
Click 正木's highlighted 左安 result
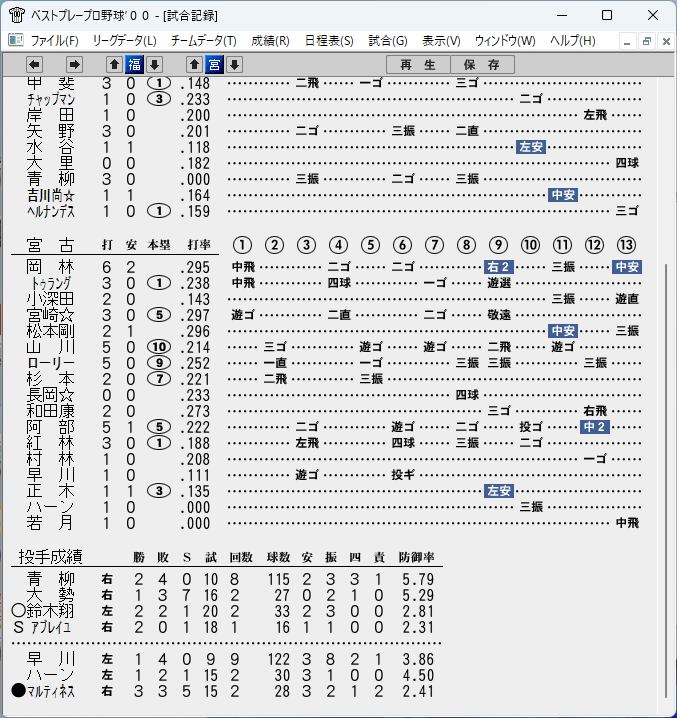(x=499, y=491)
